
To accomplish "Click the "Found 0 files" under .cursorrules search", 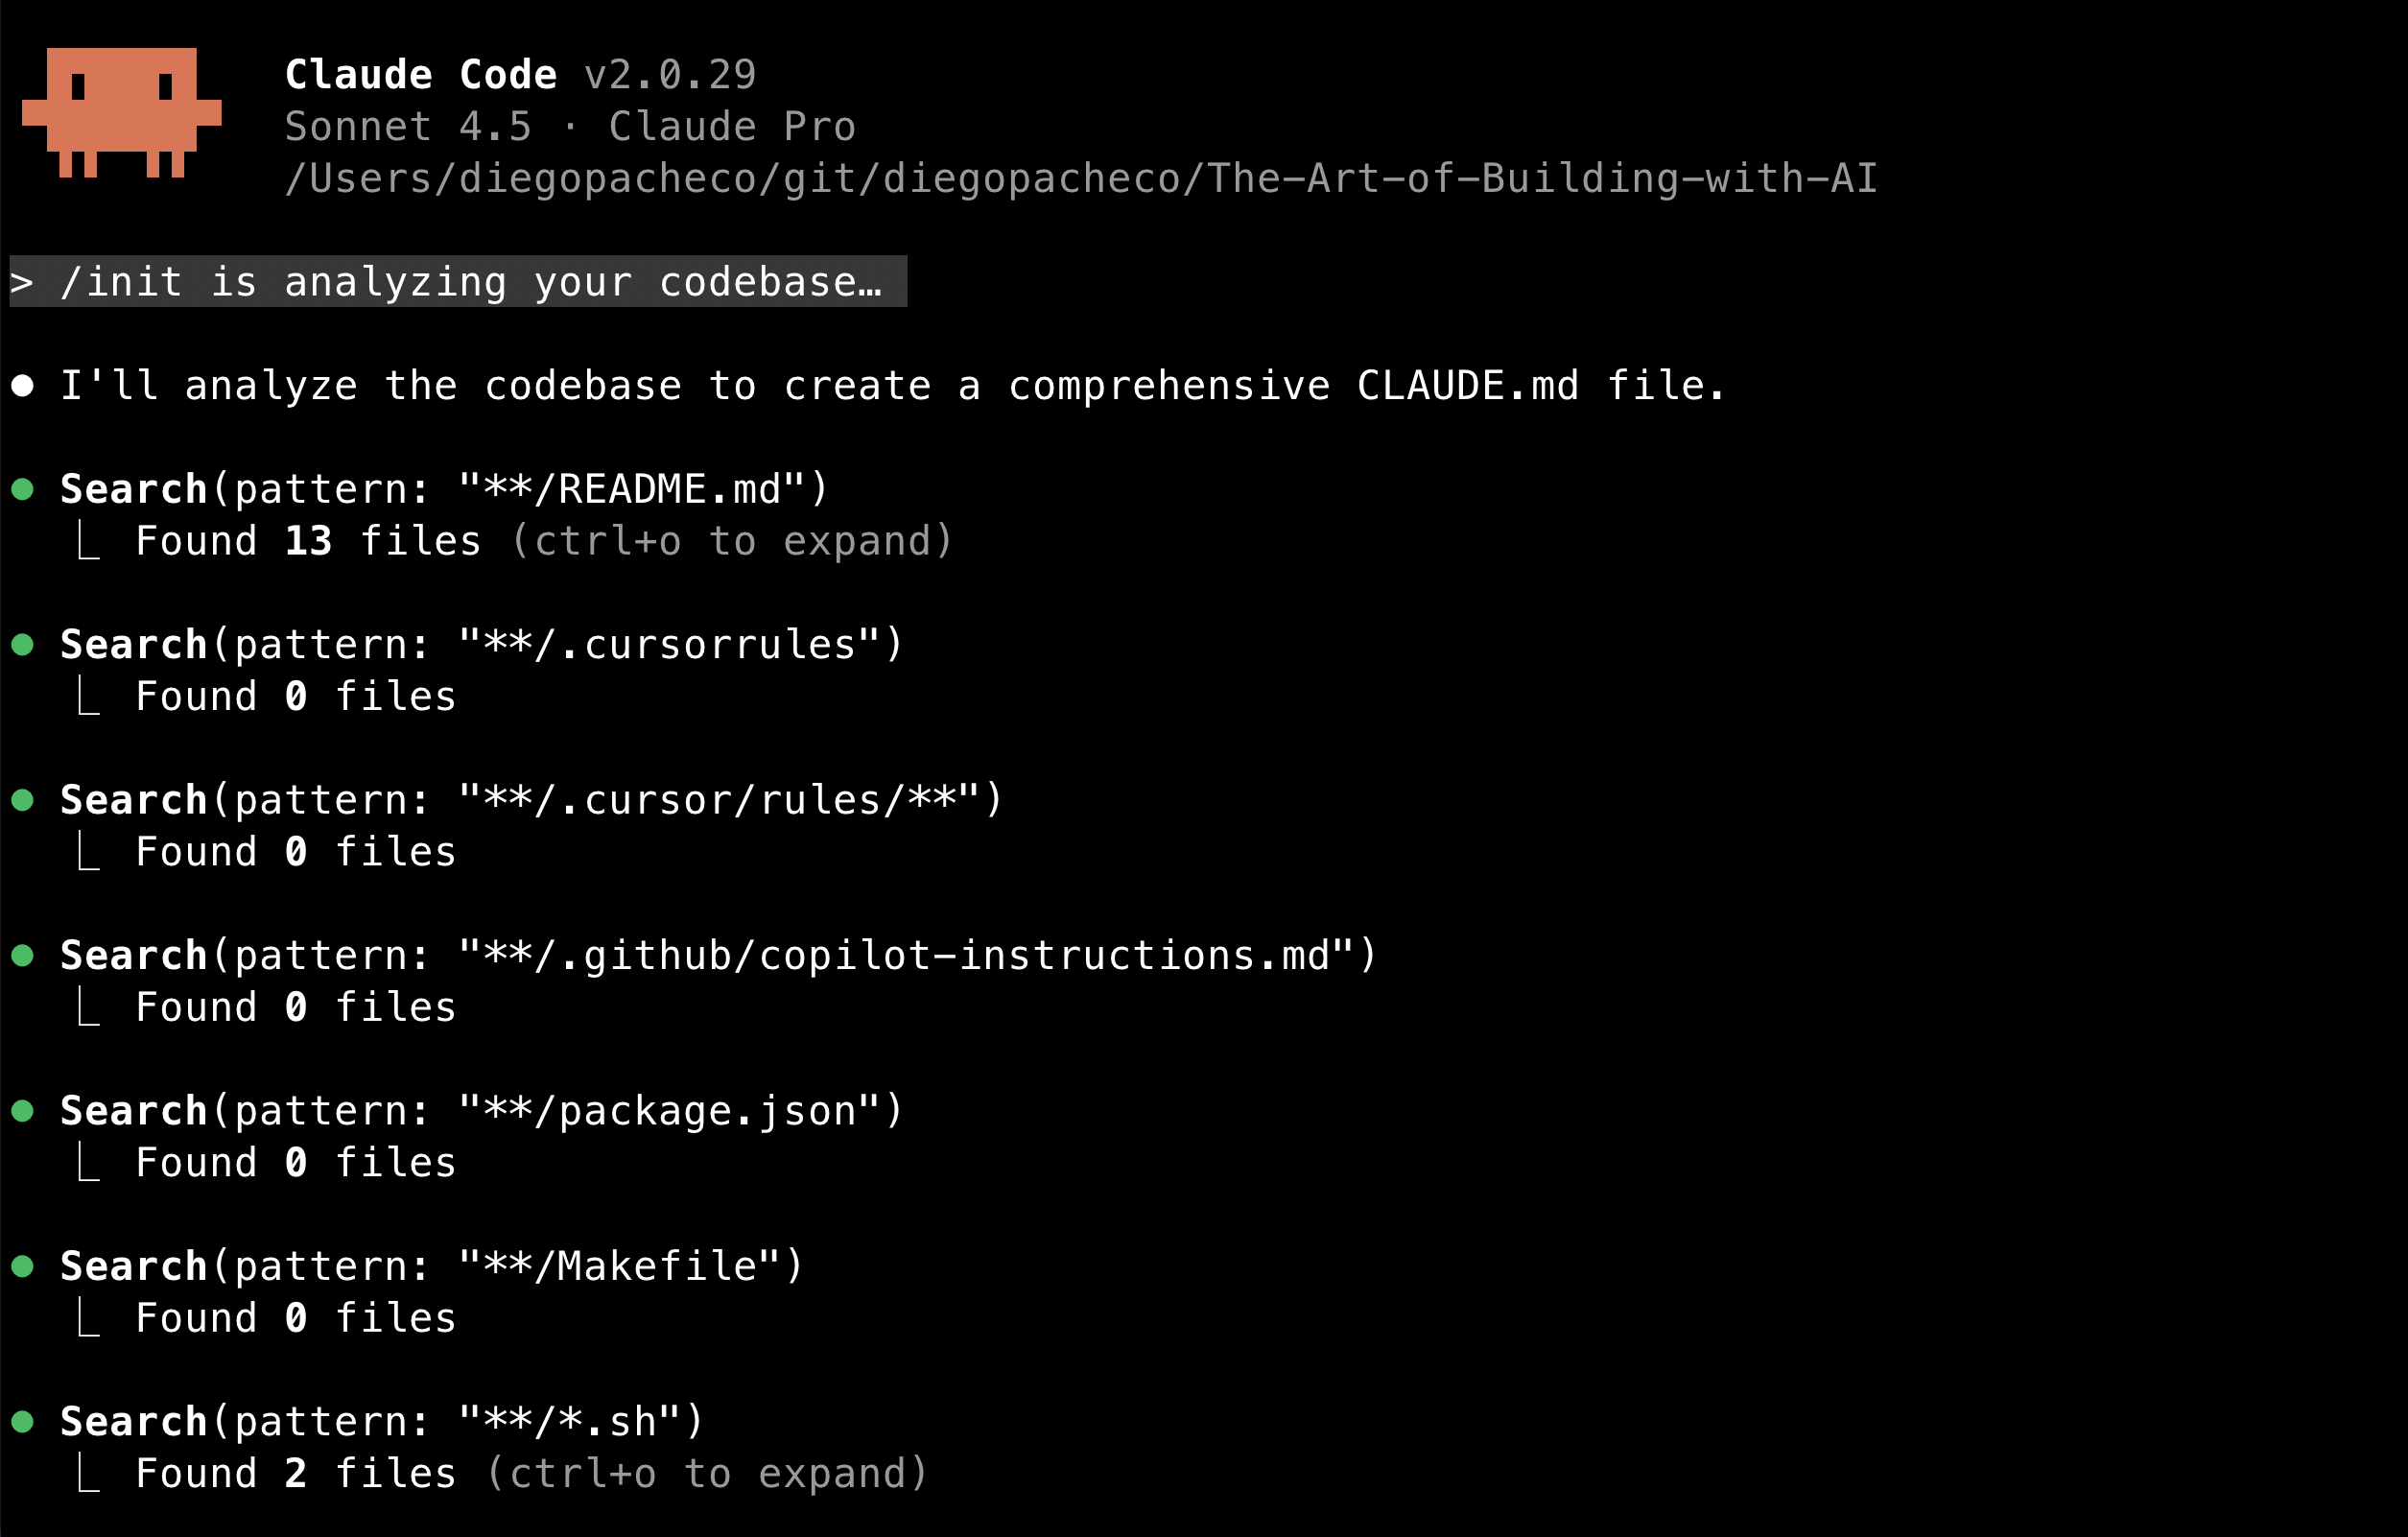I will tap(296, 697).
